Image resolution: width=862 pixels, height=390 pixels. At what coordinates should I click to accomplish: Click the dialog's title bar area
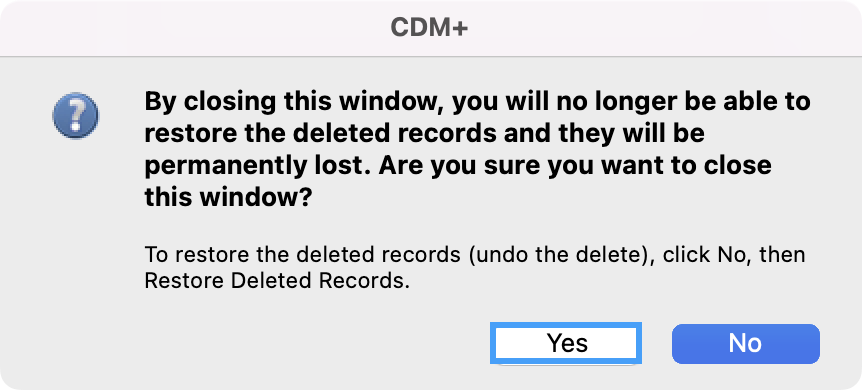(431, 28)
